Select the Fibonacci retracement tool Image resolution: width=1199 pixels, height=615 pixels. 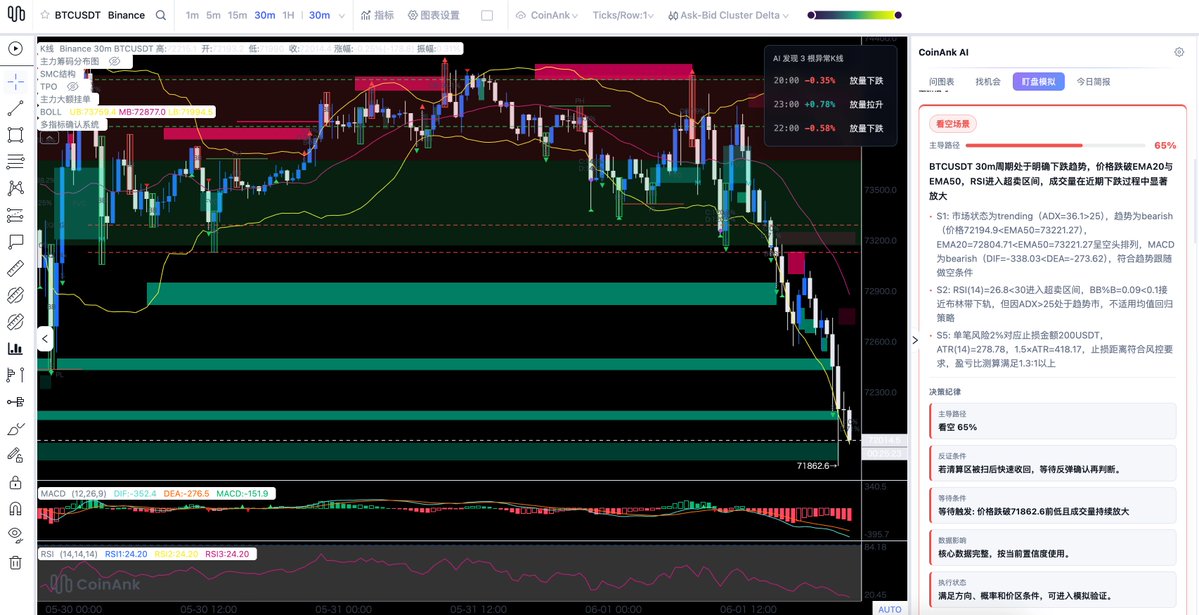[x=15, y=215]
